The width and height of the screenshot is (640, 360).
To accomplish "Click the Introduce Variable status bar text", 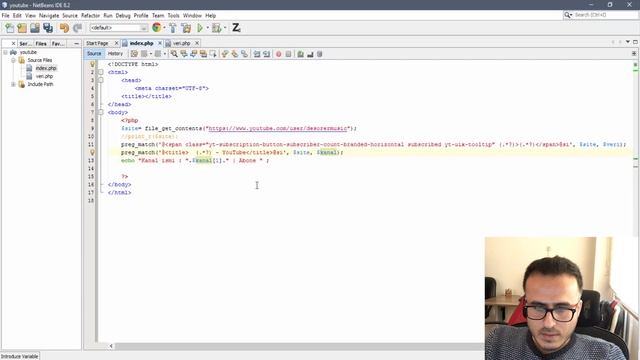I will [19, 356].
